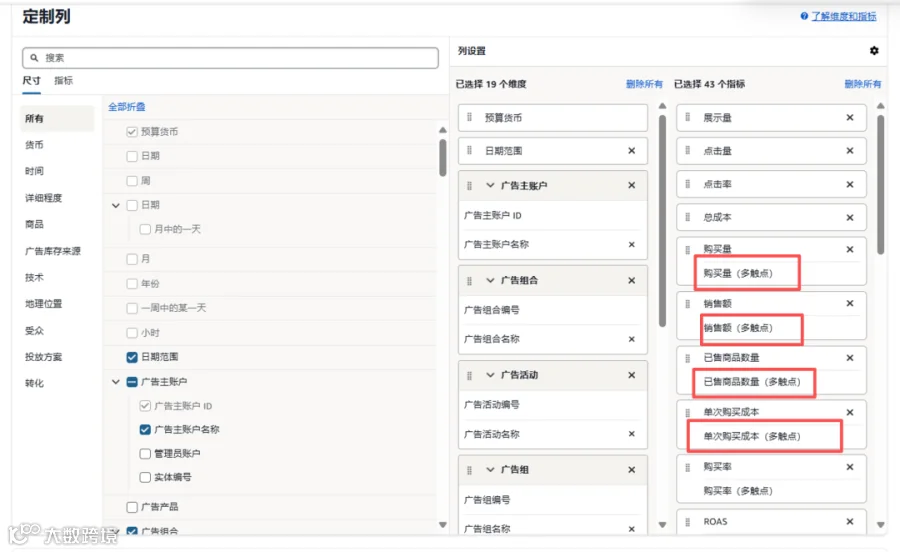Image resolution: width=900 pixels, height=552 pixels.
Task: Check the 年份 checkbox
Action: [x=132, y=283]
